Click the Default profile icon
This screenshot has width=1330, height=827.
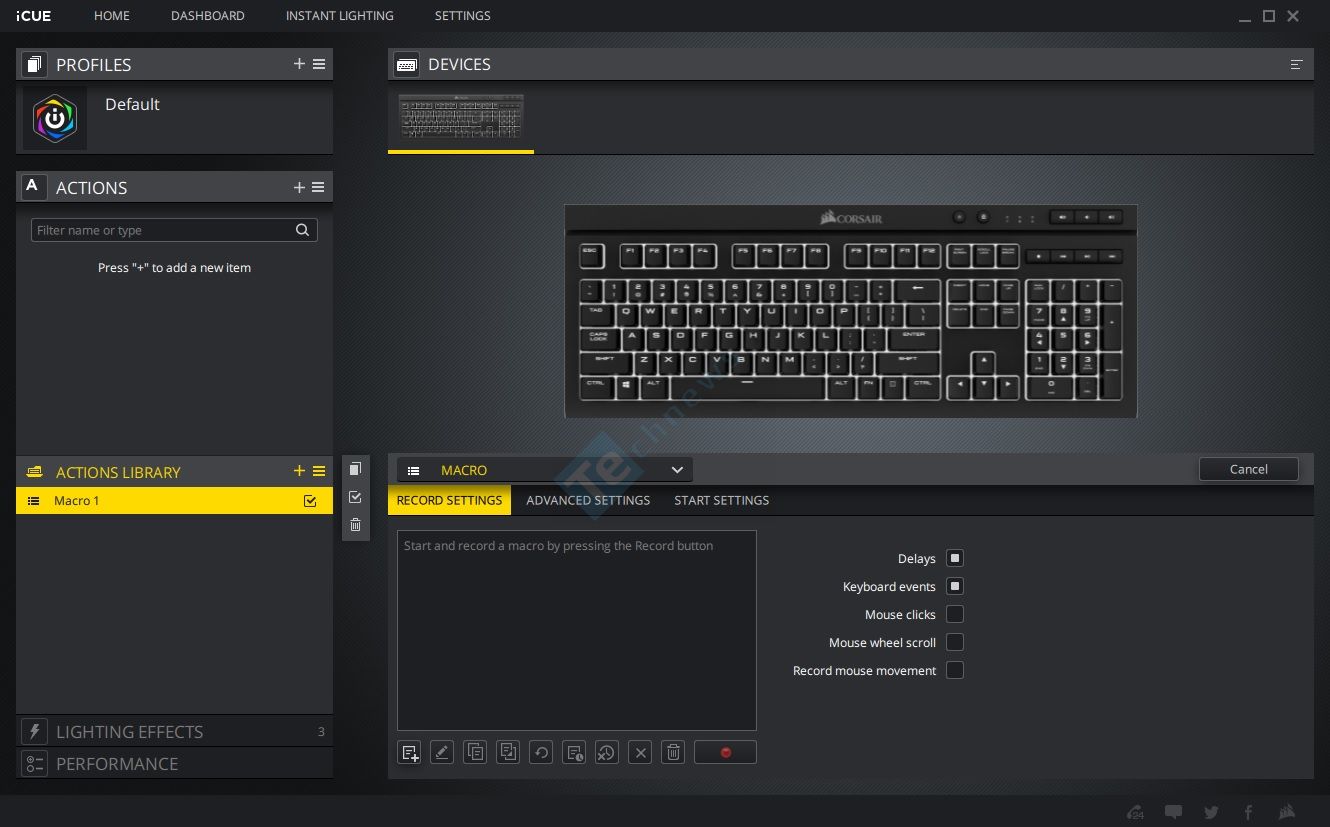point(55,119)
